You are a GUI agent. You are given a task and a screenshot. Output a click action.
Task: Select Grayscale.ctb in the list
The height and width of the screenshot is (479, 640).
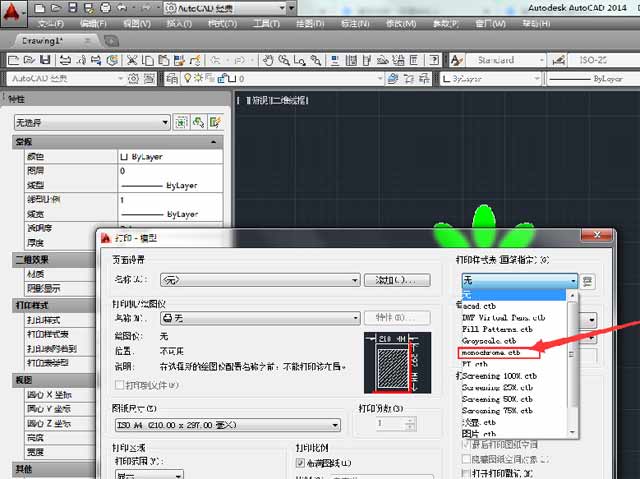[489, 341]
